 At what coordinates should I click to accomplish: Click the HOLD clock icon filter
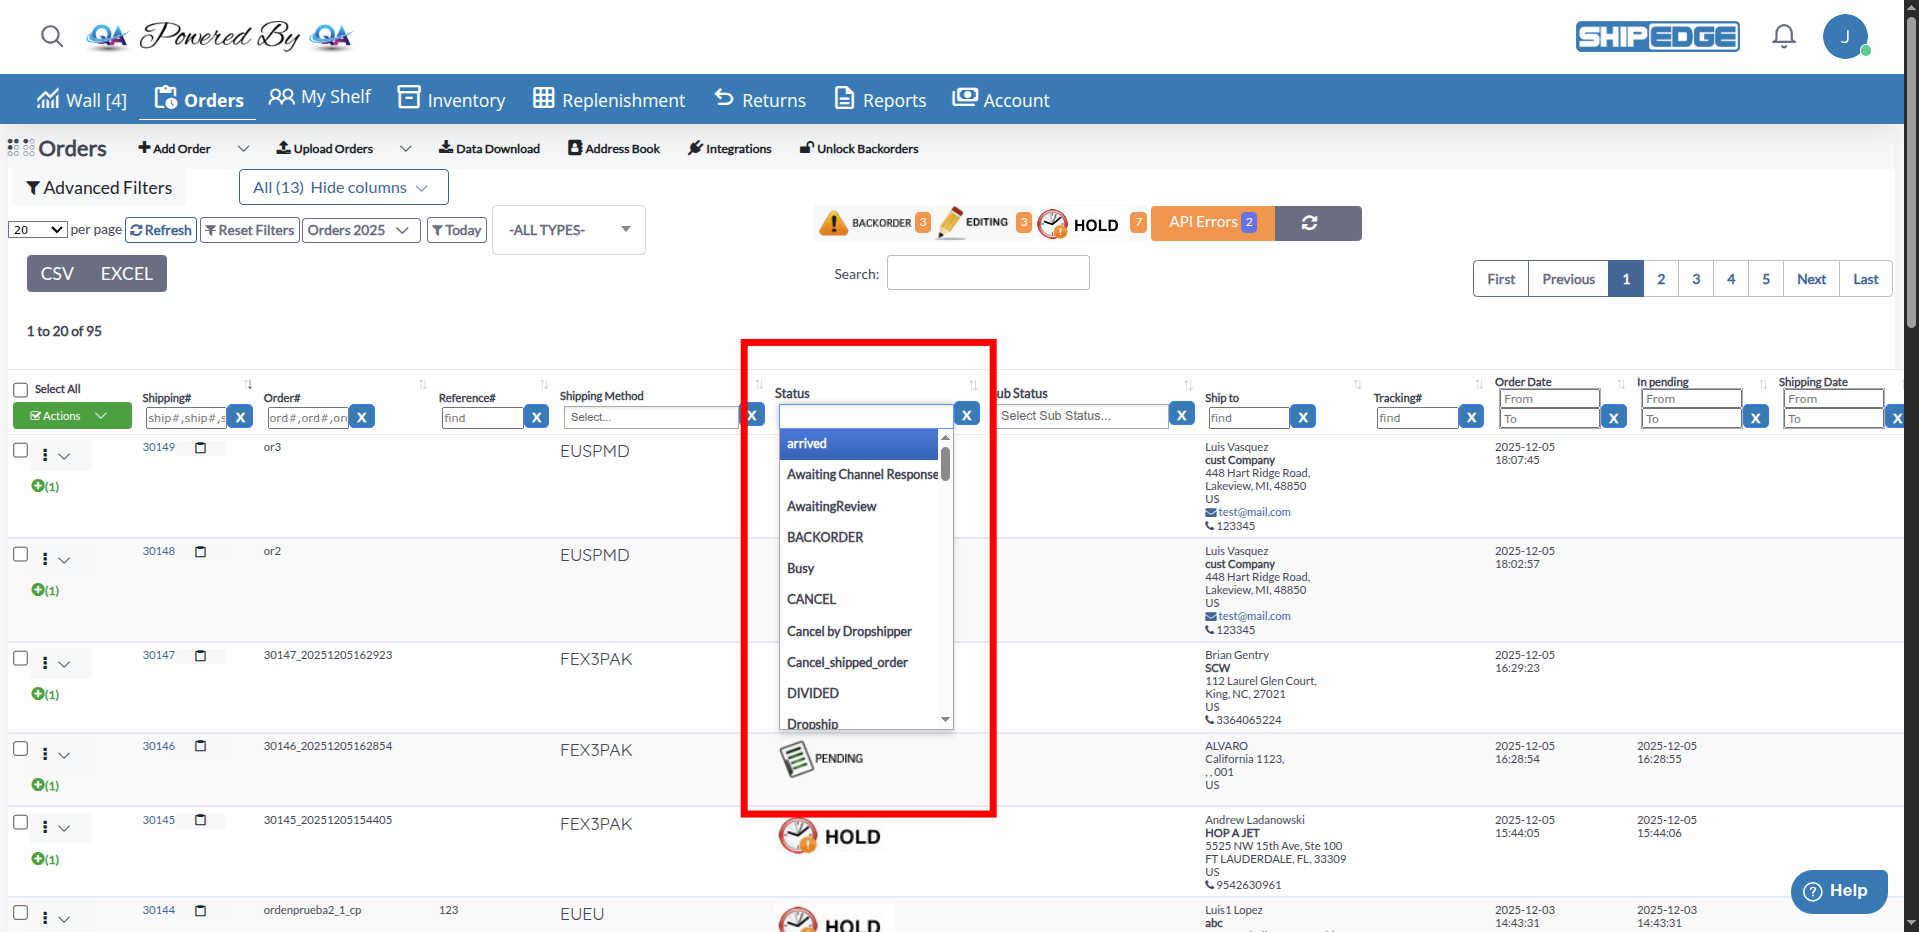[1052, 224]
